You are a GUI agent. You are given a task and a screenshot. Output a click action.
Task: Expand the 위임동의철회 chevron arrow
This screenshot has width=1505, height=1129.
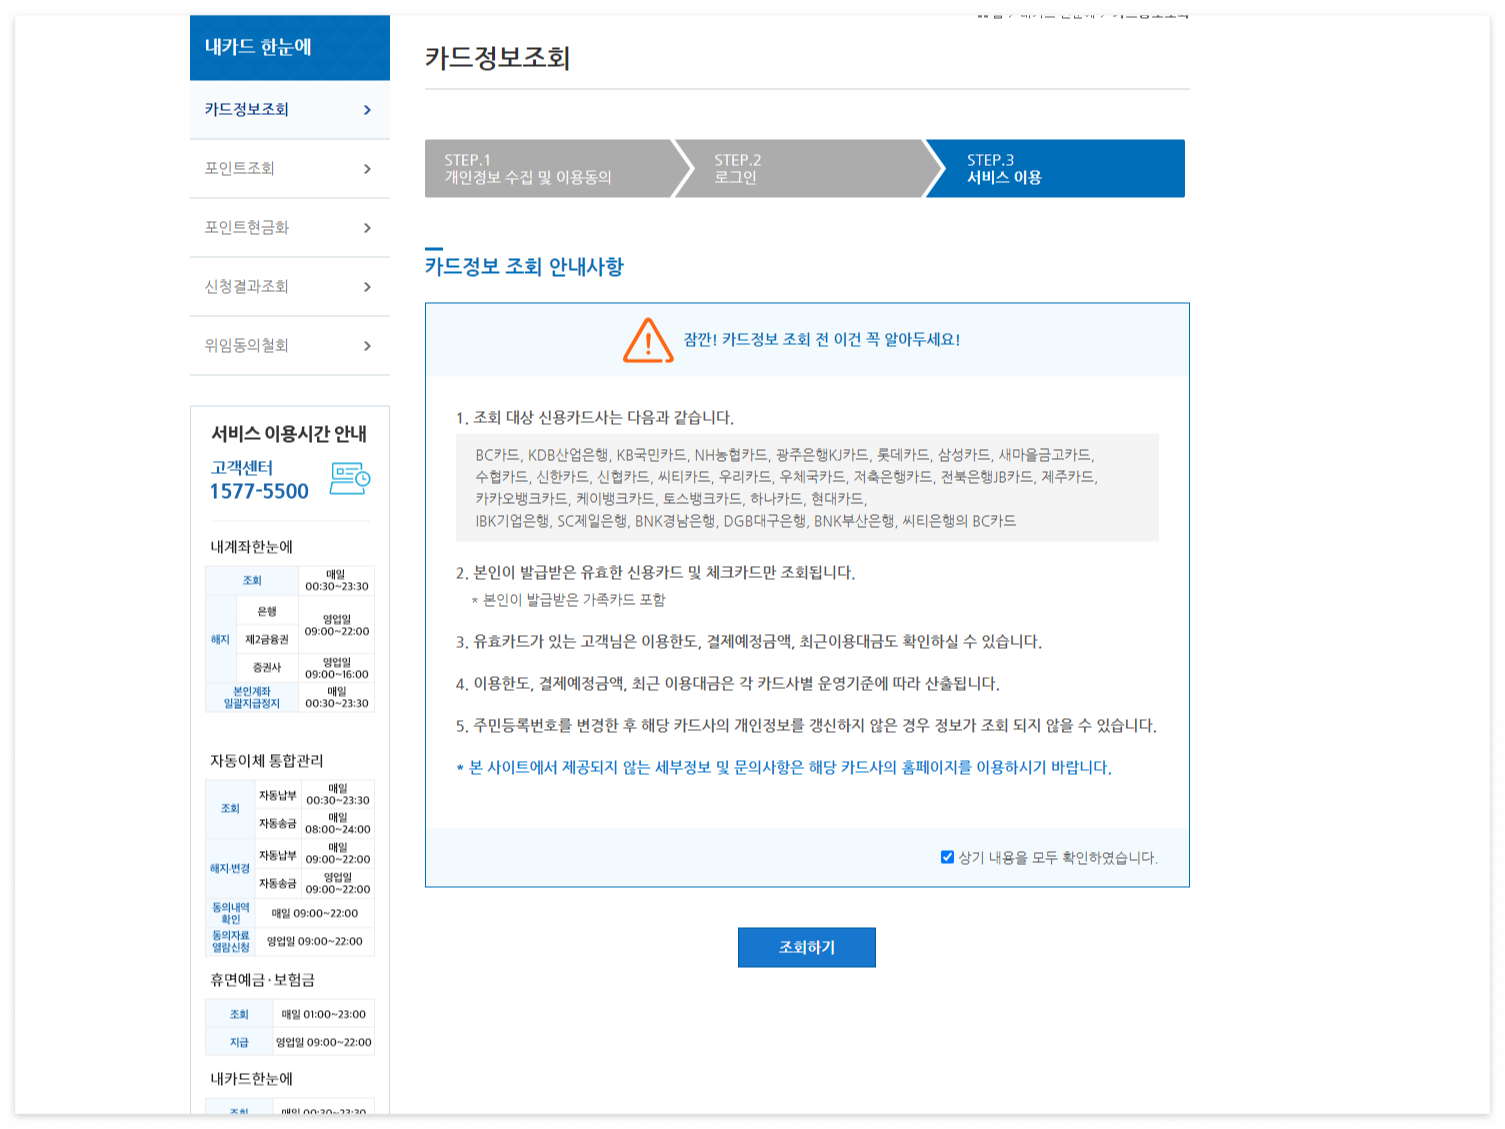tap(367, 346)
